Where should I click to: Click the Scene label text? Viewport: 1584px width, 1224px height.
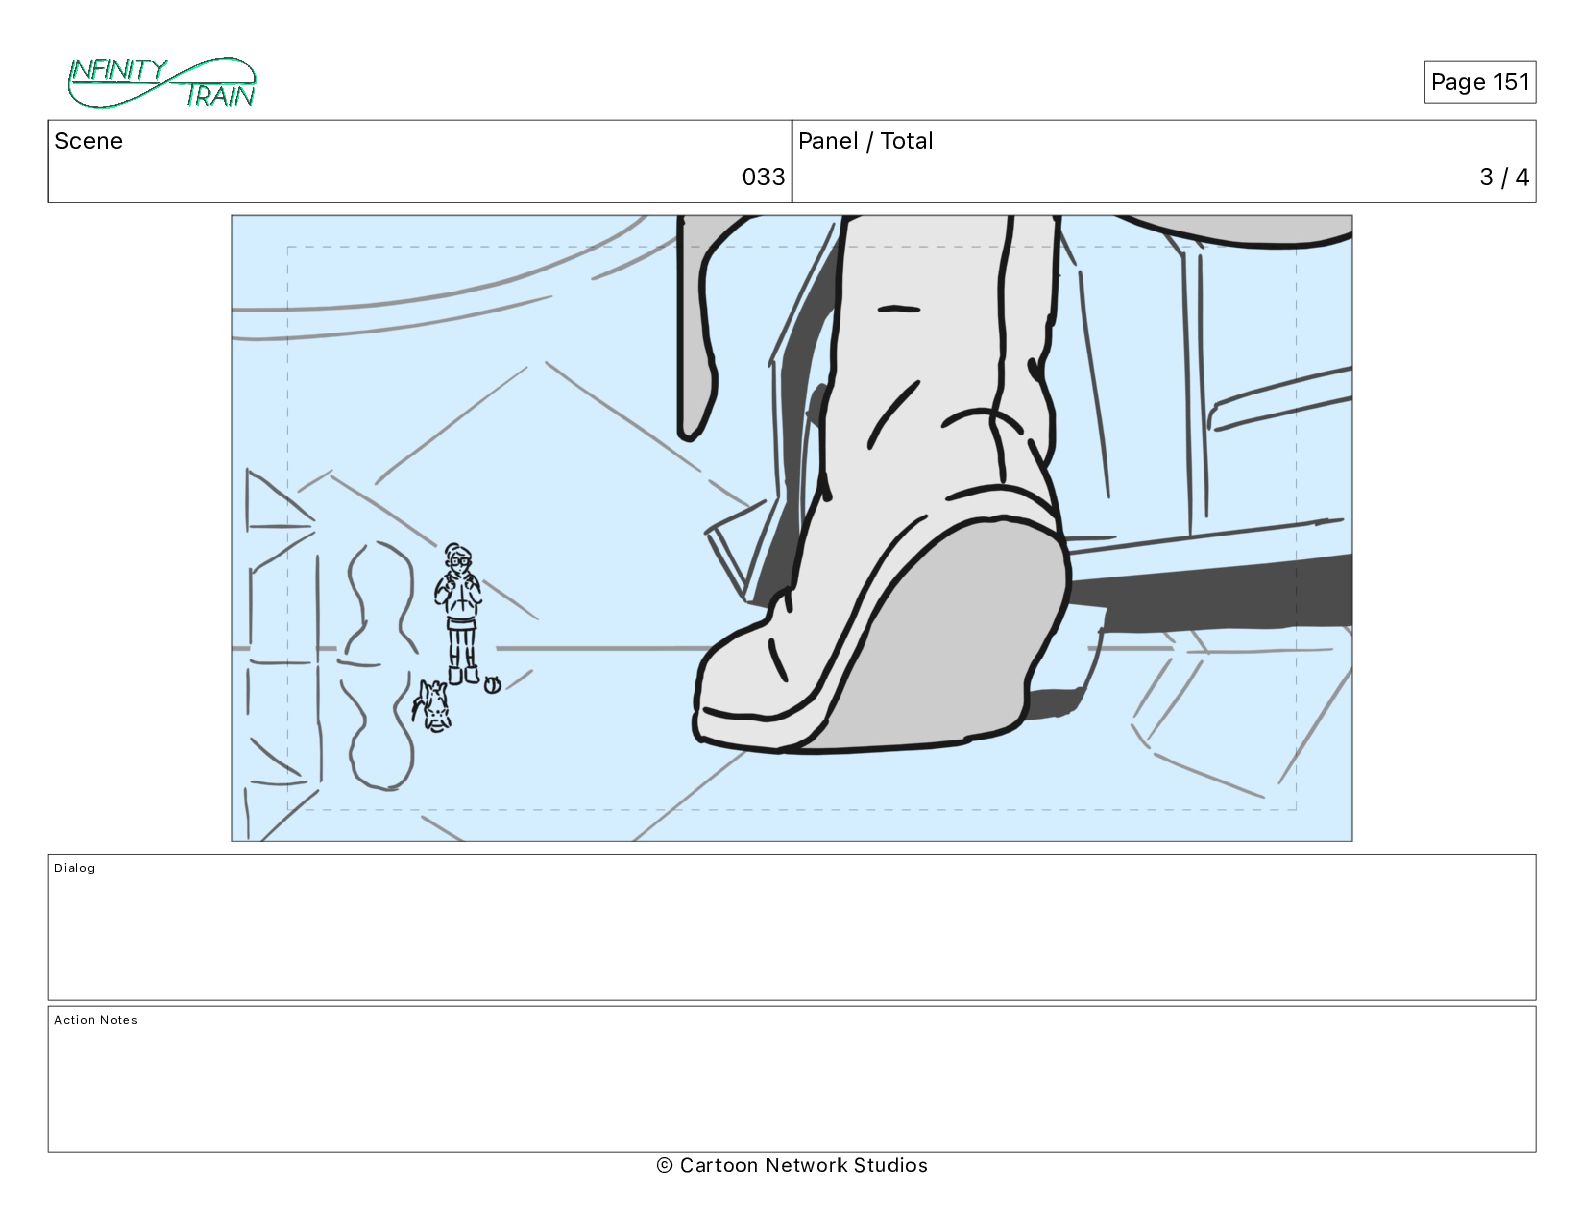coord(89,141)
